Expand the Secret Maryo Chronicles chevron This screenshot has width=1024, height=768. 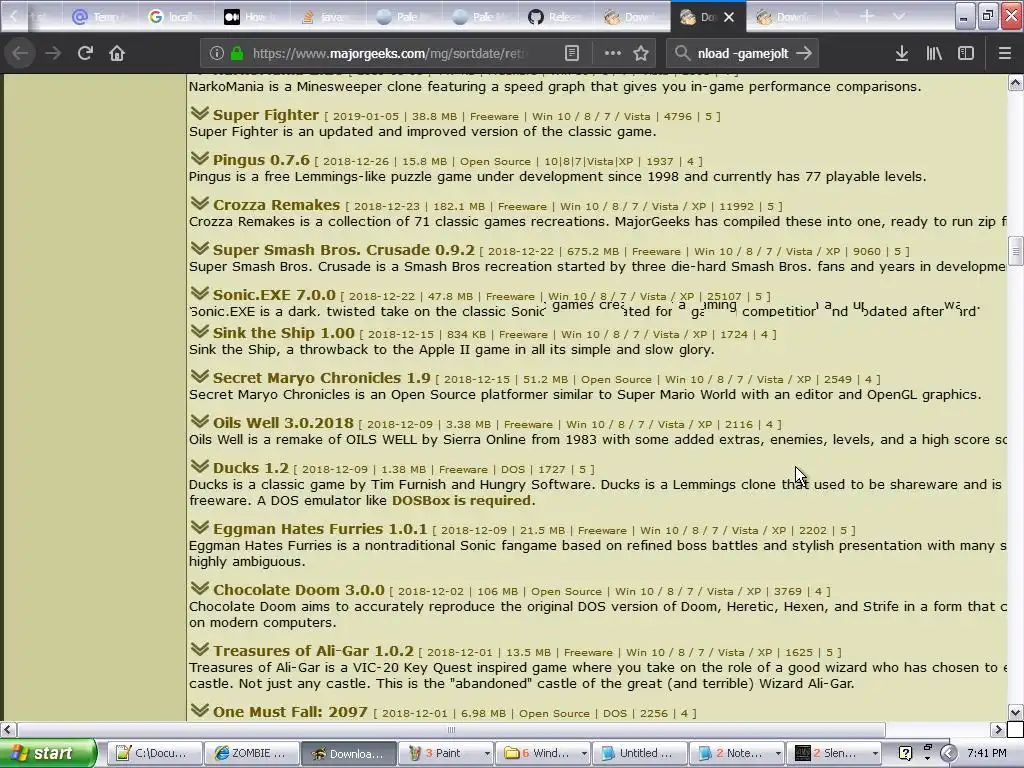click(200, 377)
